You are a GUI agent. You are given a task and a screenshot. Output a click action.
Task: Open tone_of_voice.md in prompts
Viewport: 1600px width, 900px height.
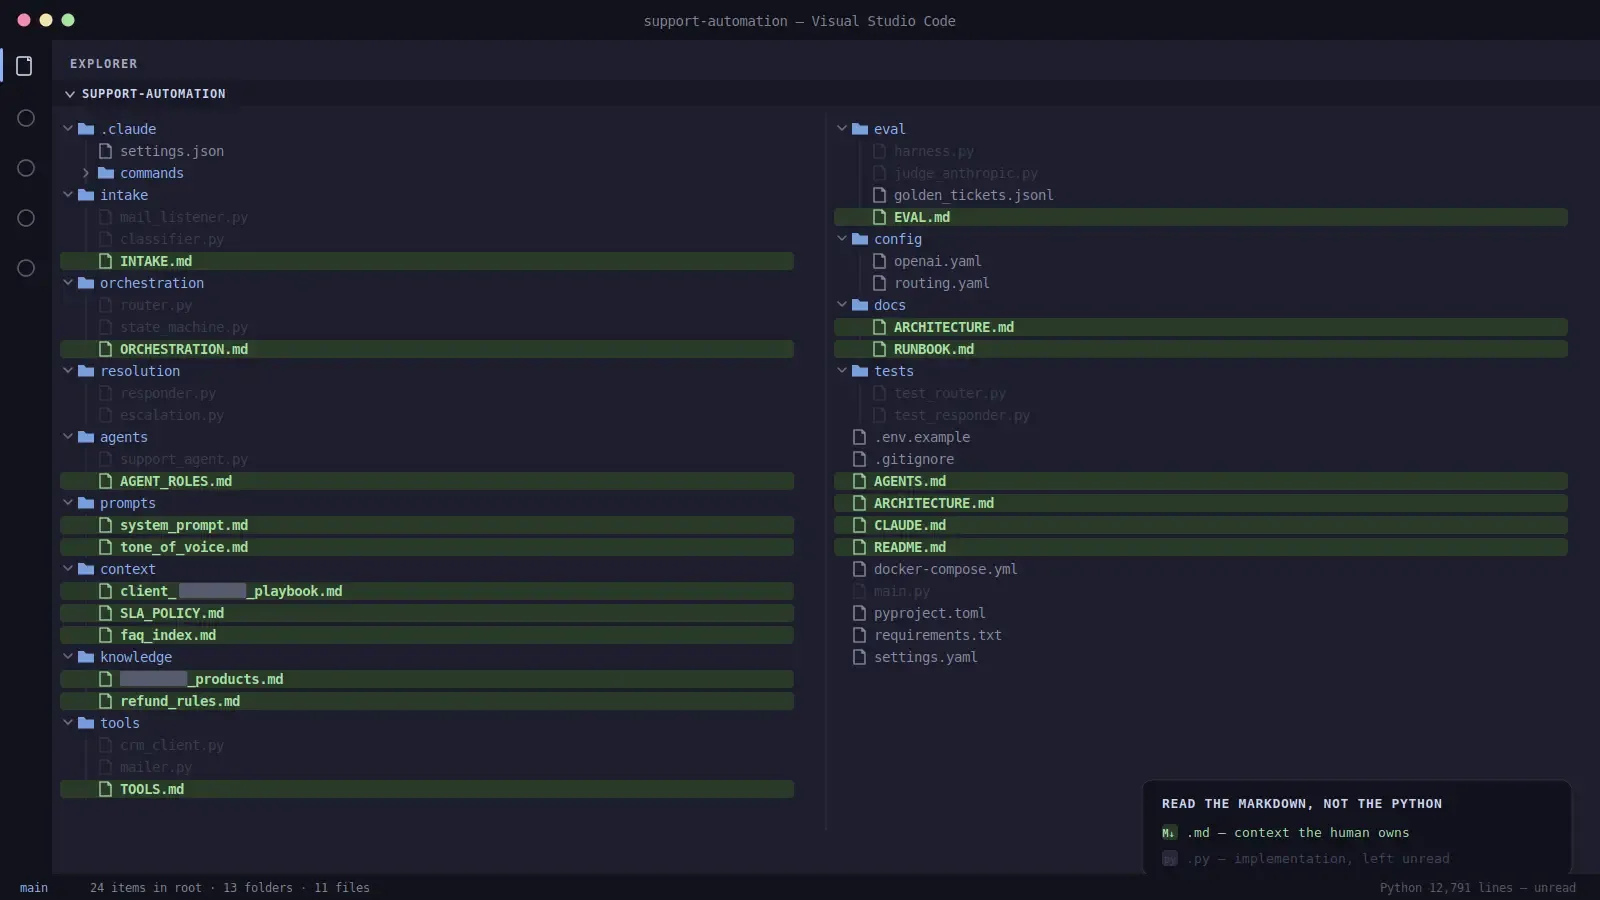point(427,547)
